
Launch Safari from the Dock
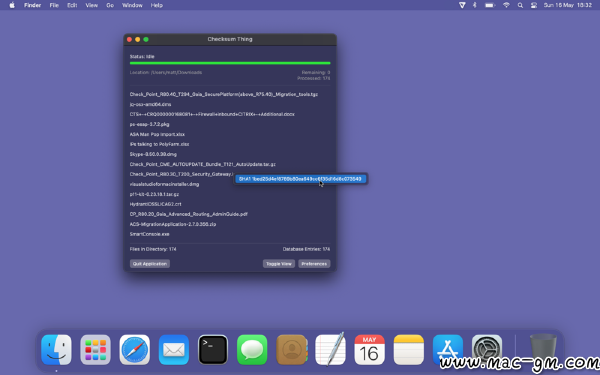135,349
